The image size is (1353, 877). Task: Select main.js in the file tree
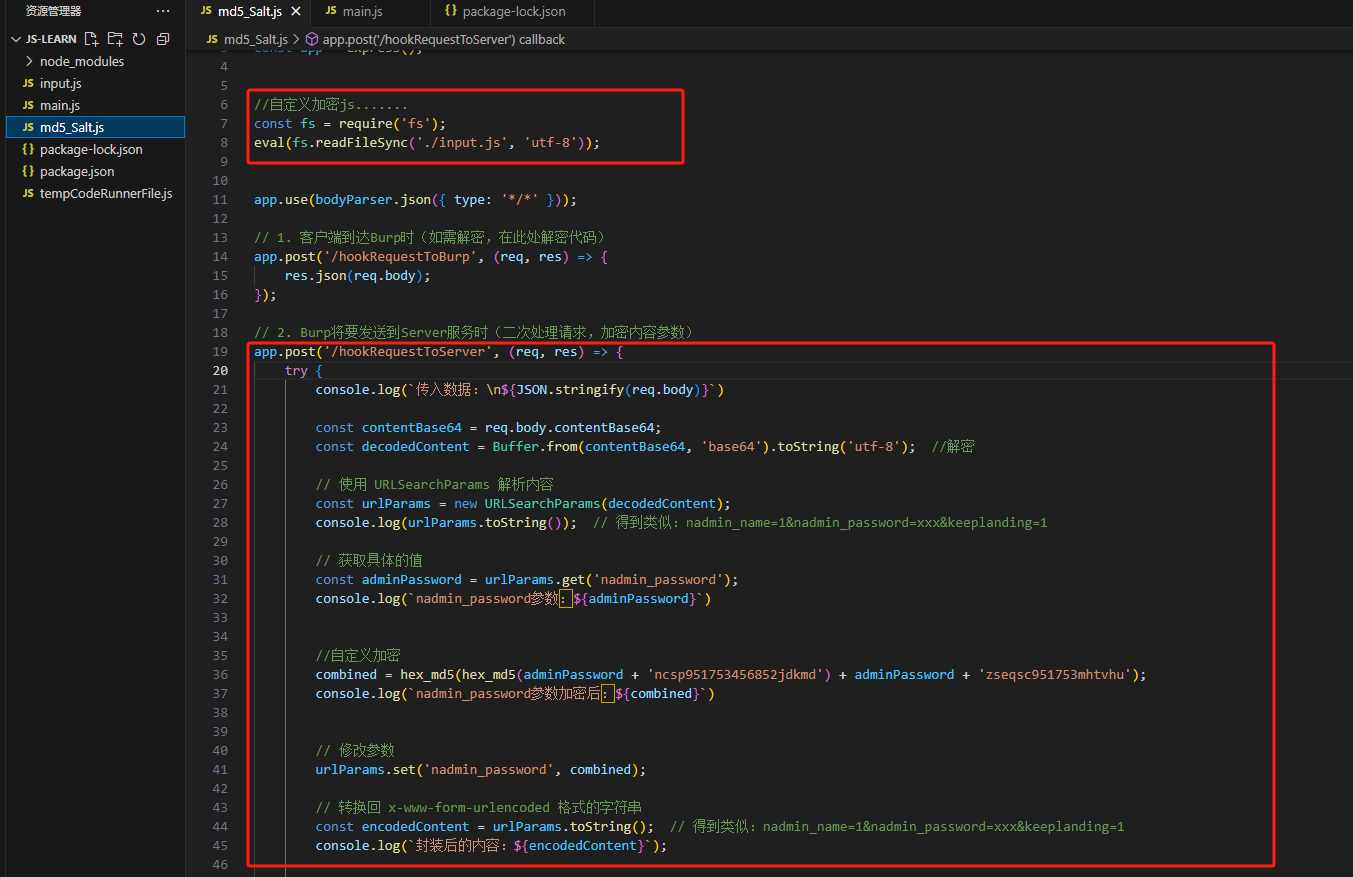point(59,105)
